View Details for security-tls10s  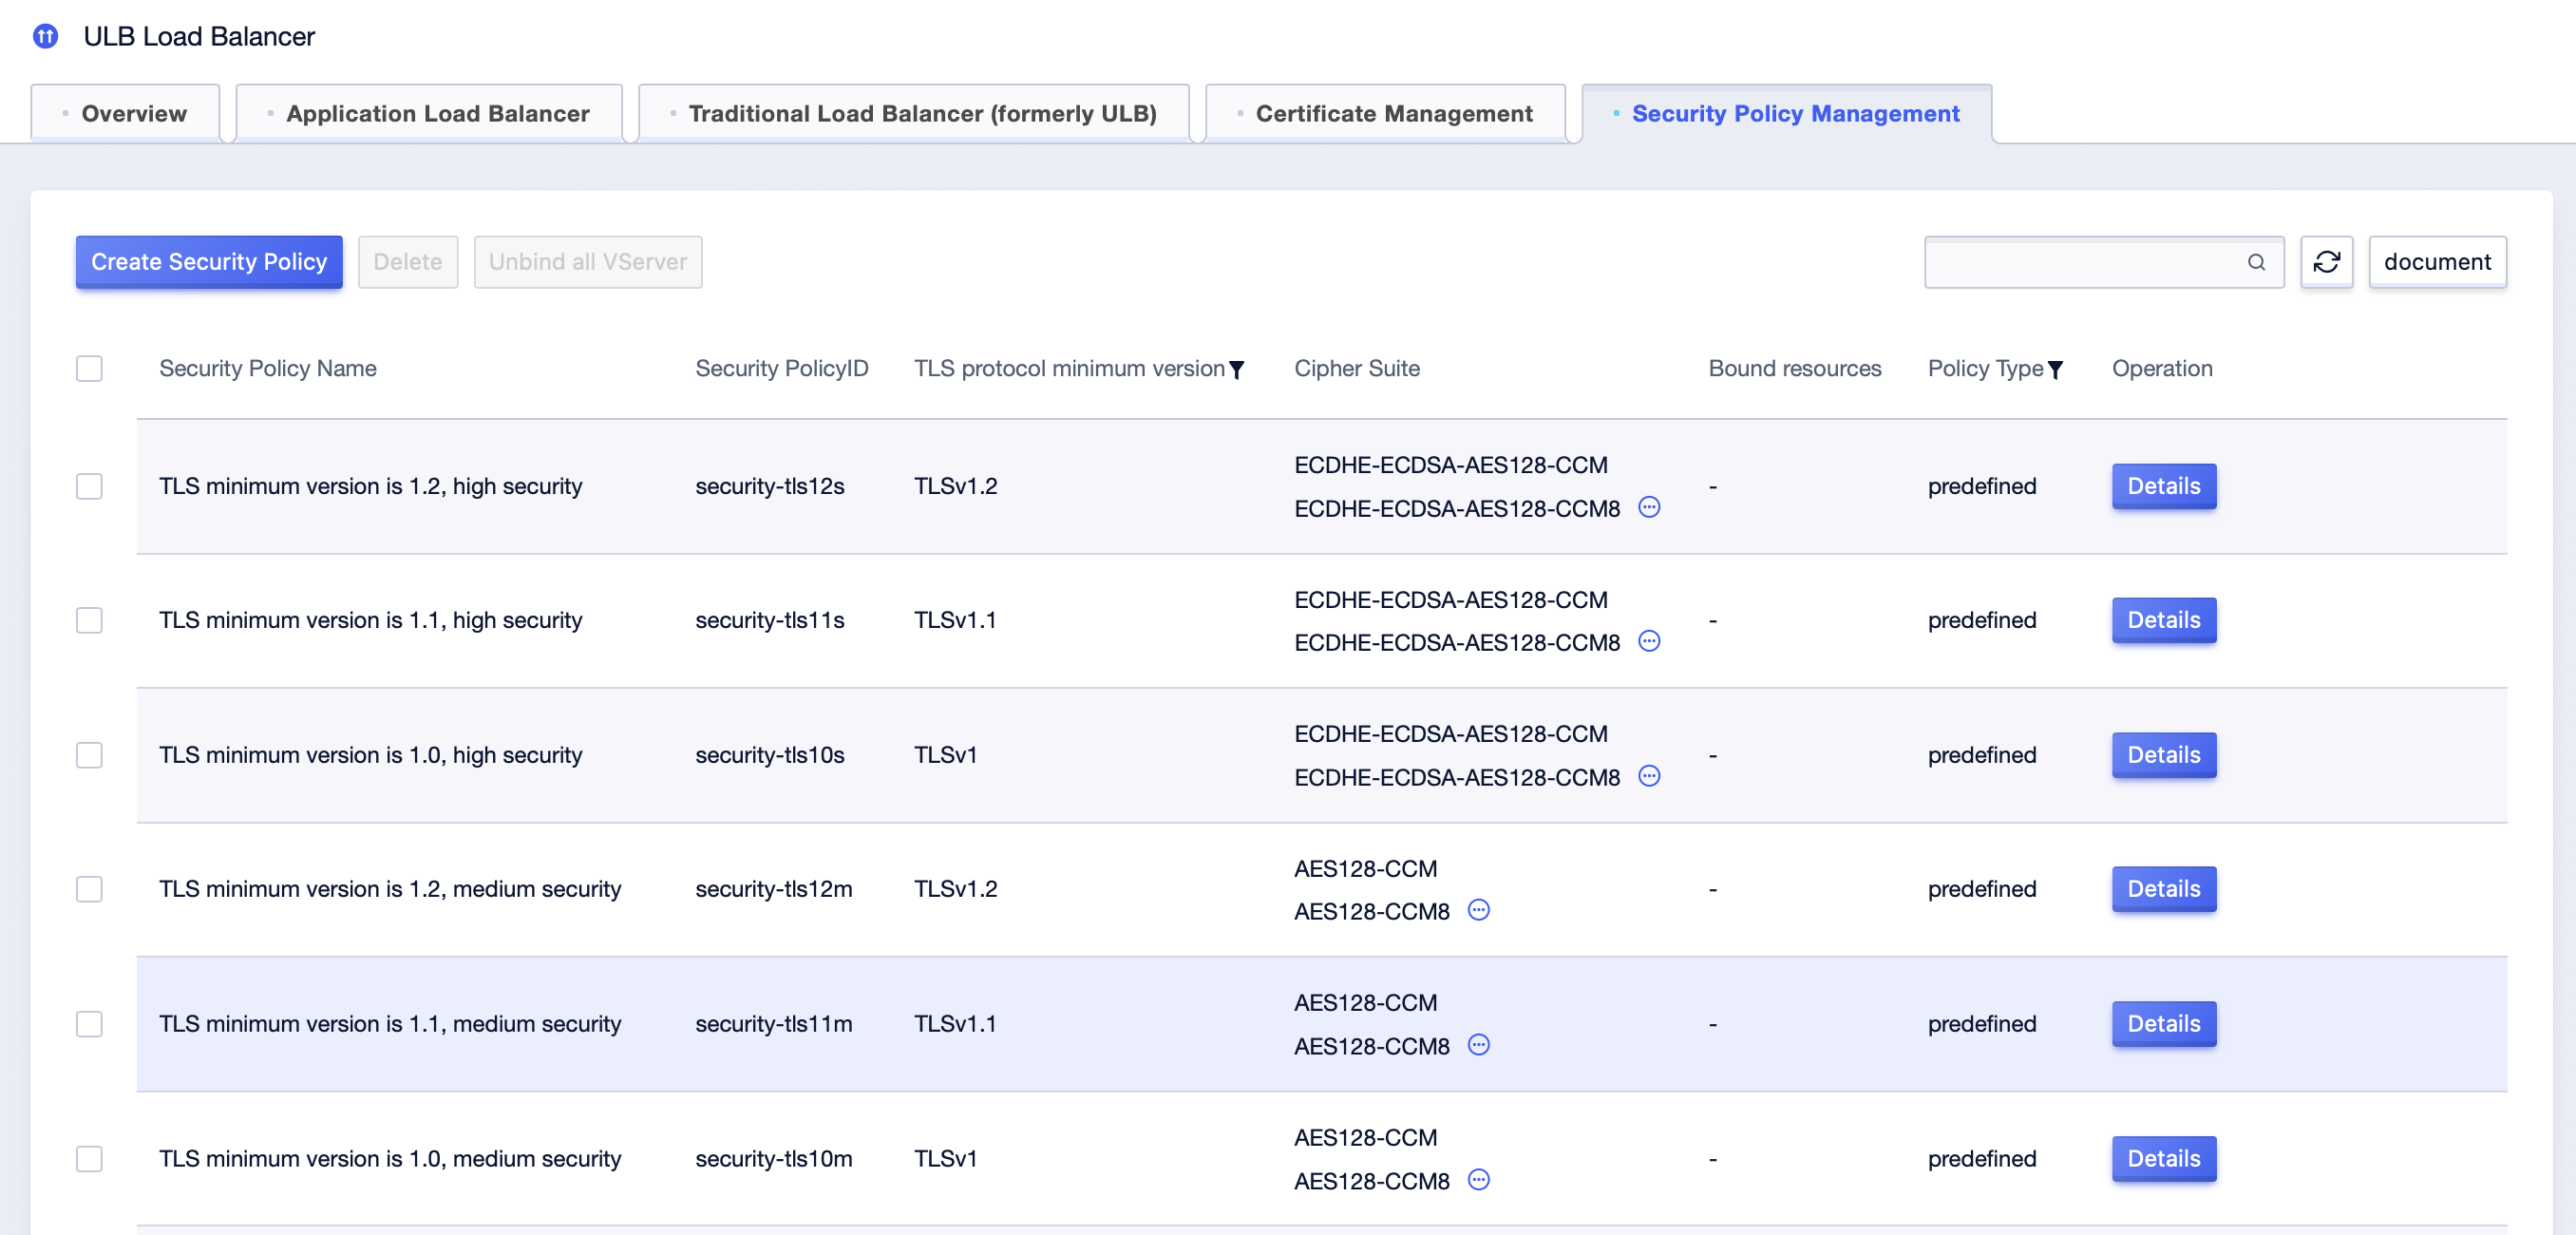click(x=2164, y=755)
